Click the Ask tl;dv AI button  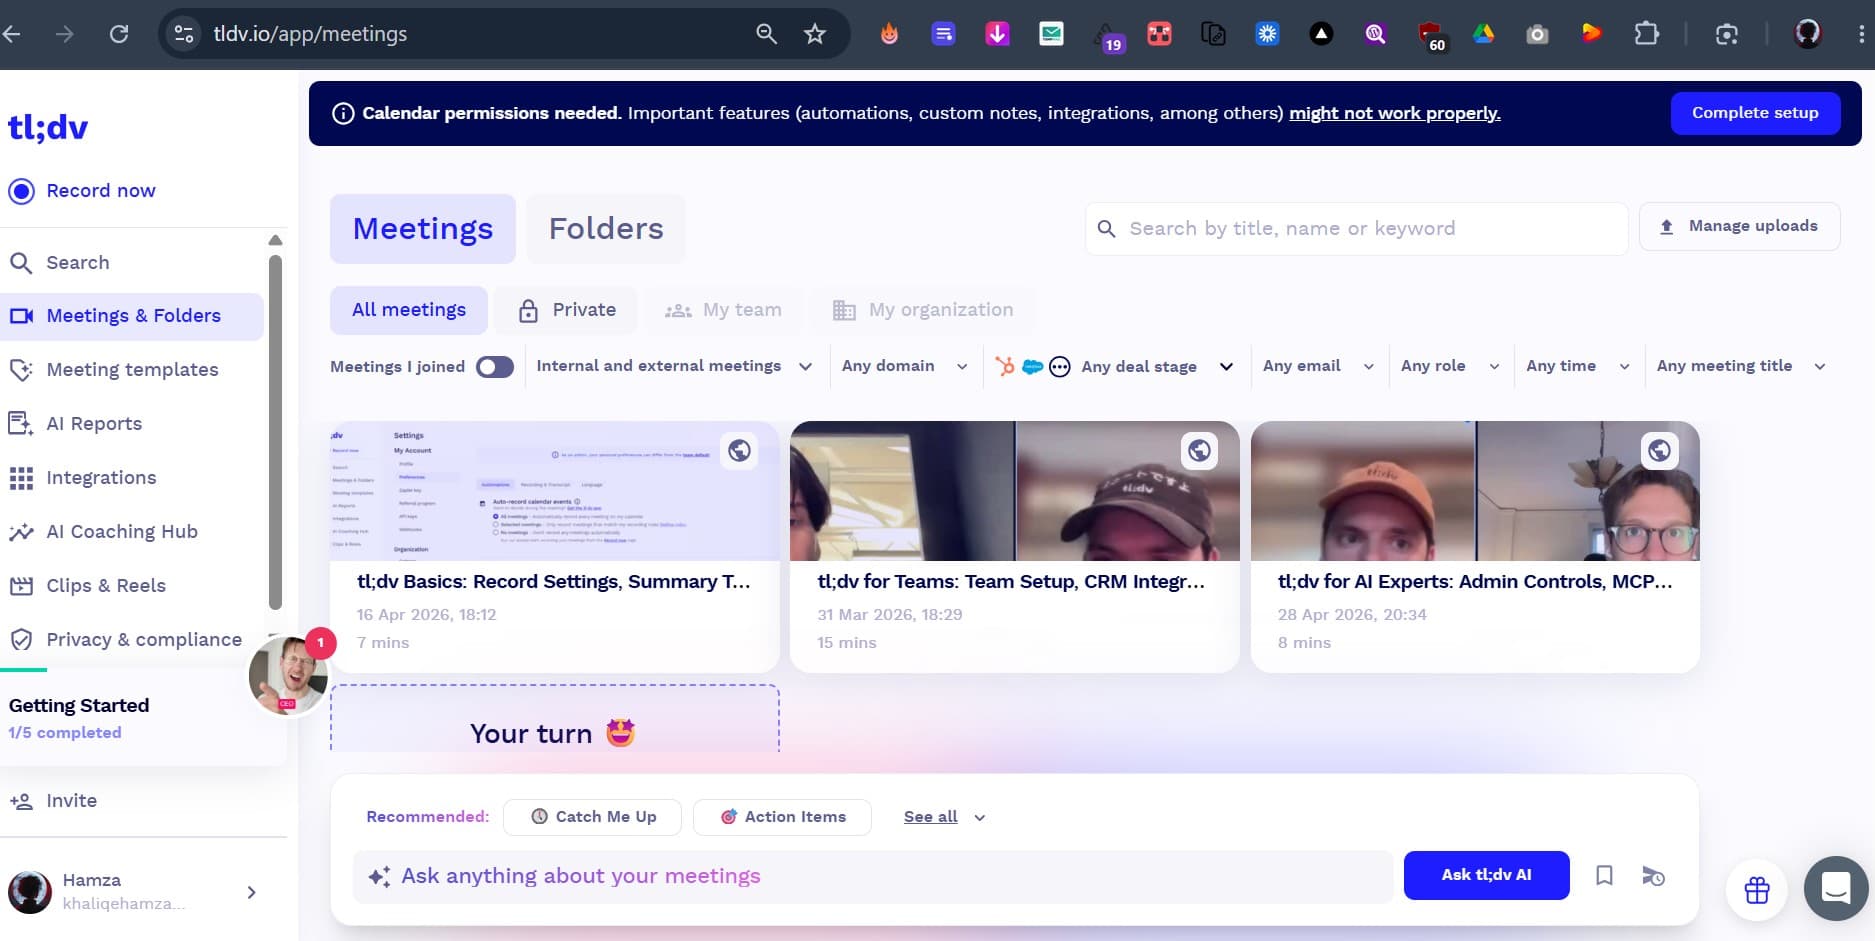click(1486, 875)
